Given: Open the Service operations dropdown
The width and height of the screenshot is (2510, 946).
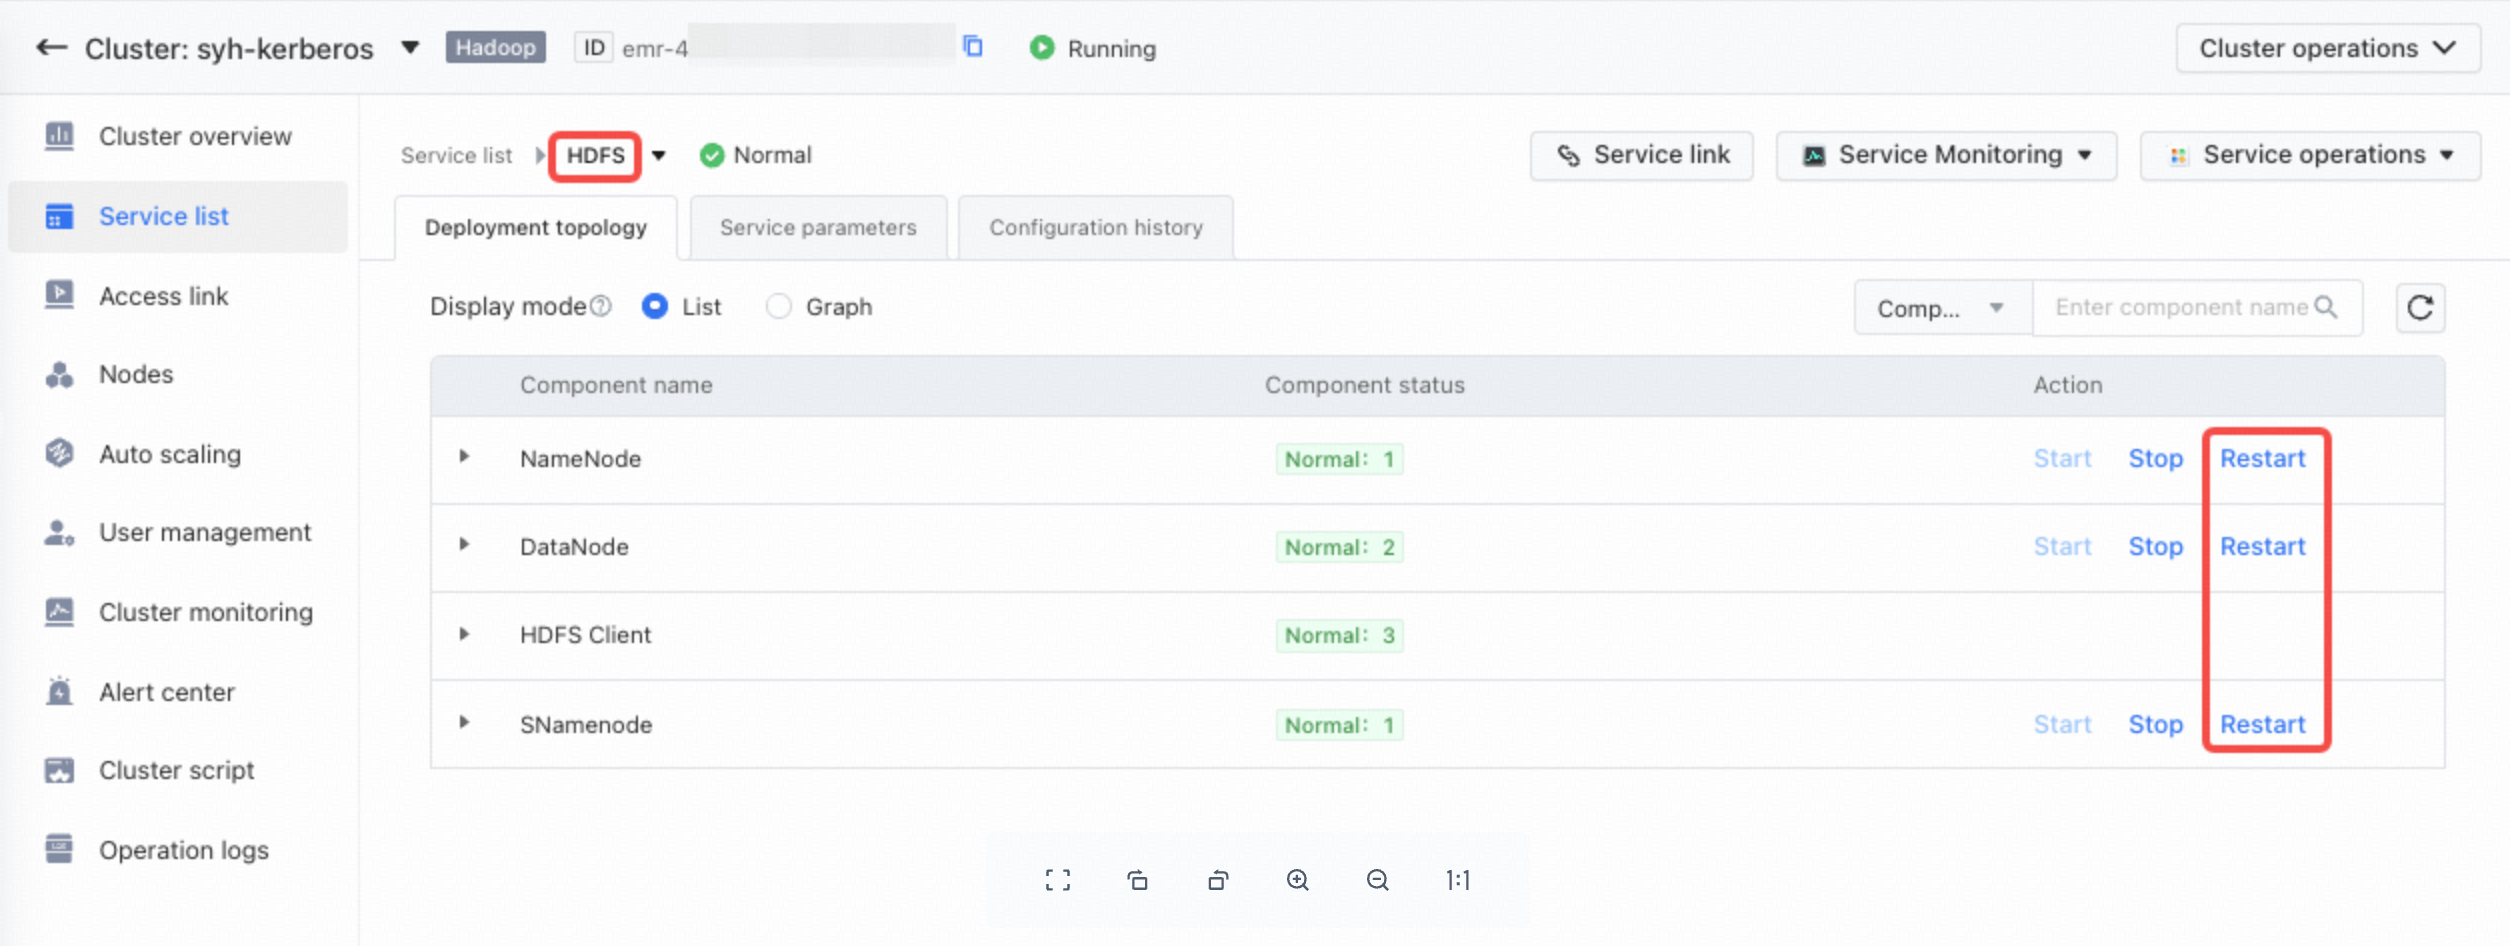Looking at the screenshot, I should point(2310,155).
